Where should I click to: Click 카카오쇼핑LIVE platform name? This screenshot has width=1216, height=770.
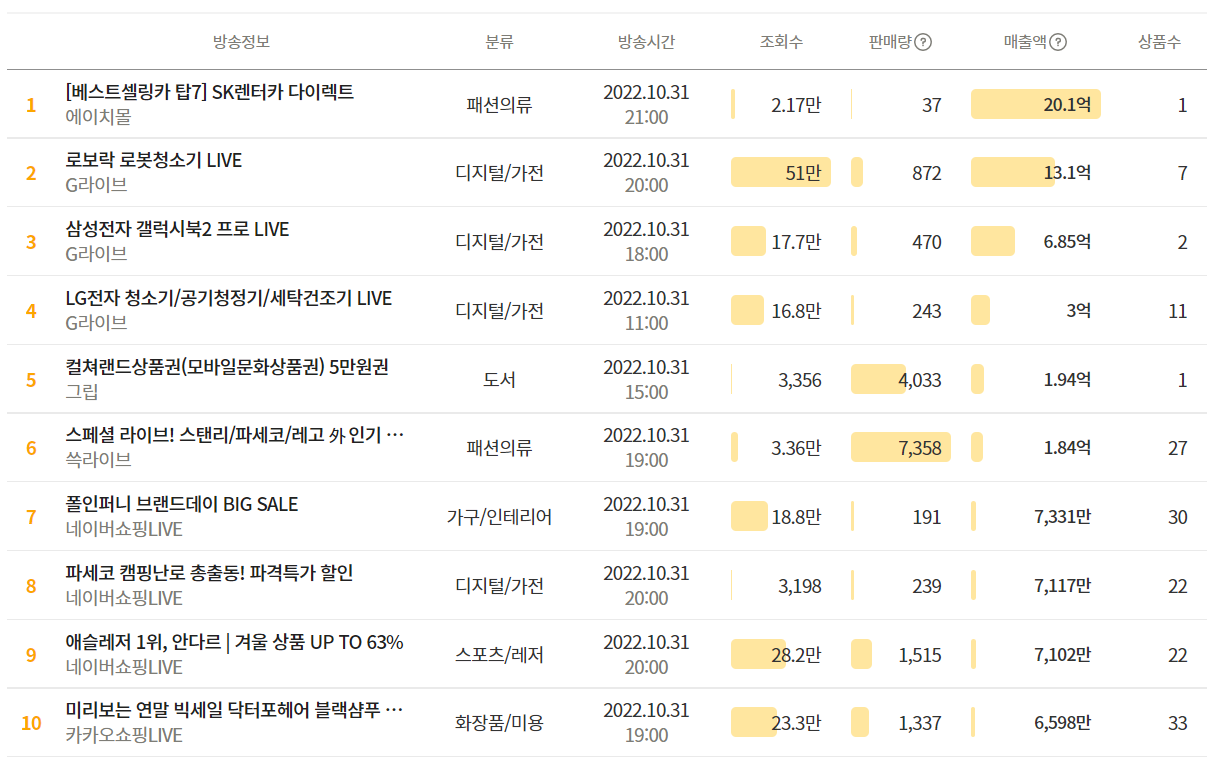[124, 735]
